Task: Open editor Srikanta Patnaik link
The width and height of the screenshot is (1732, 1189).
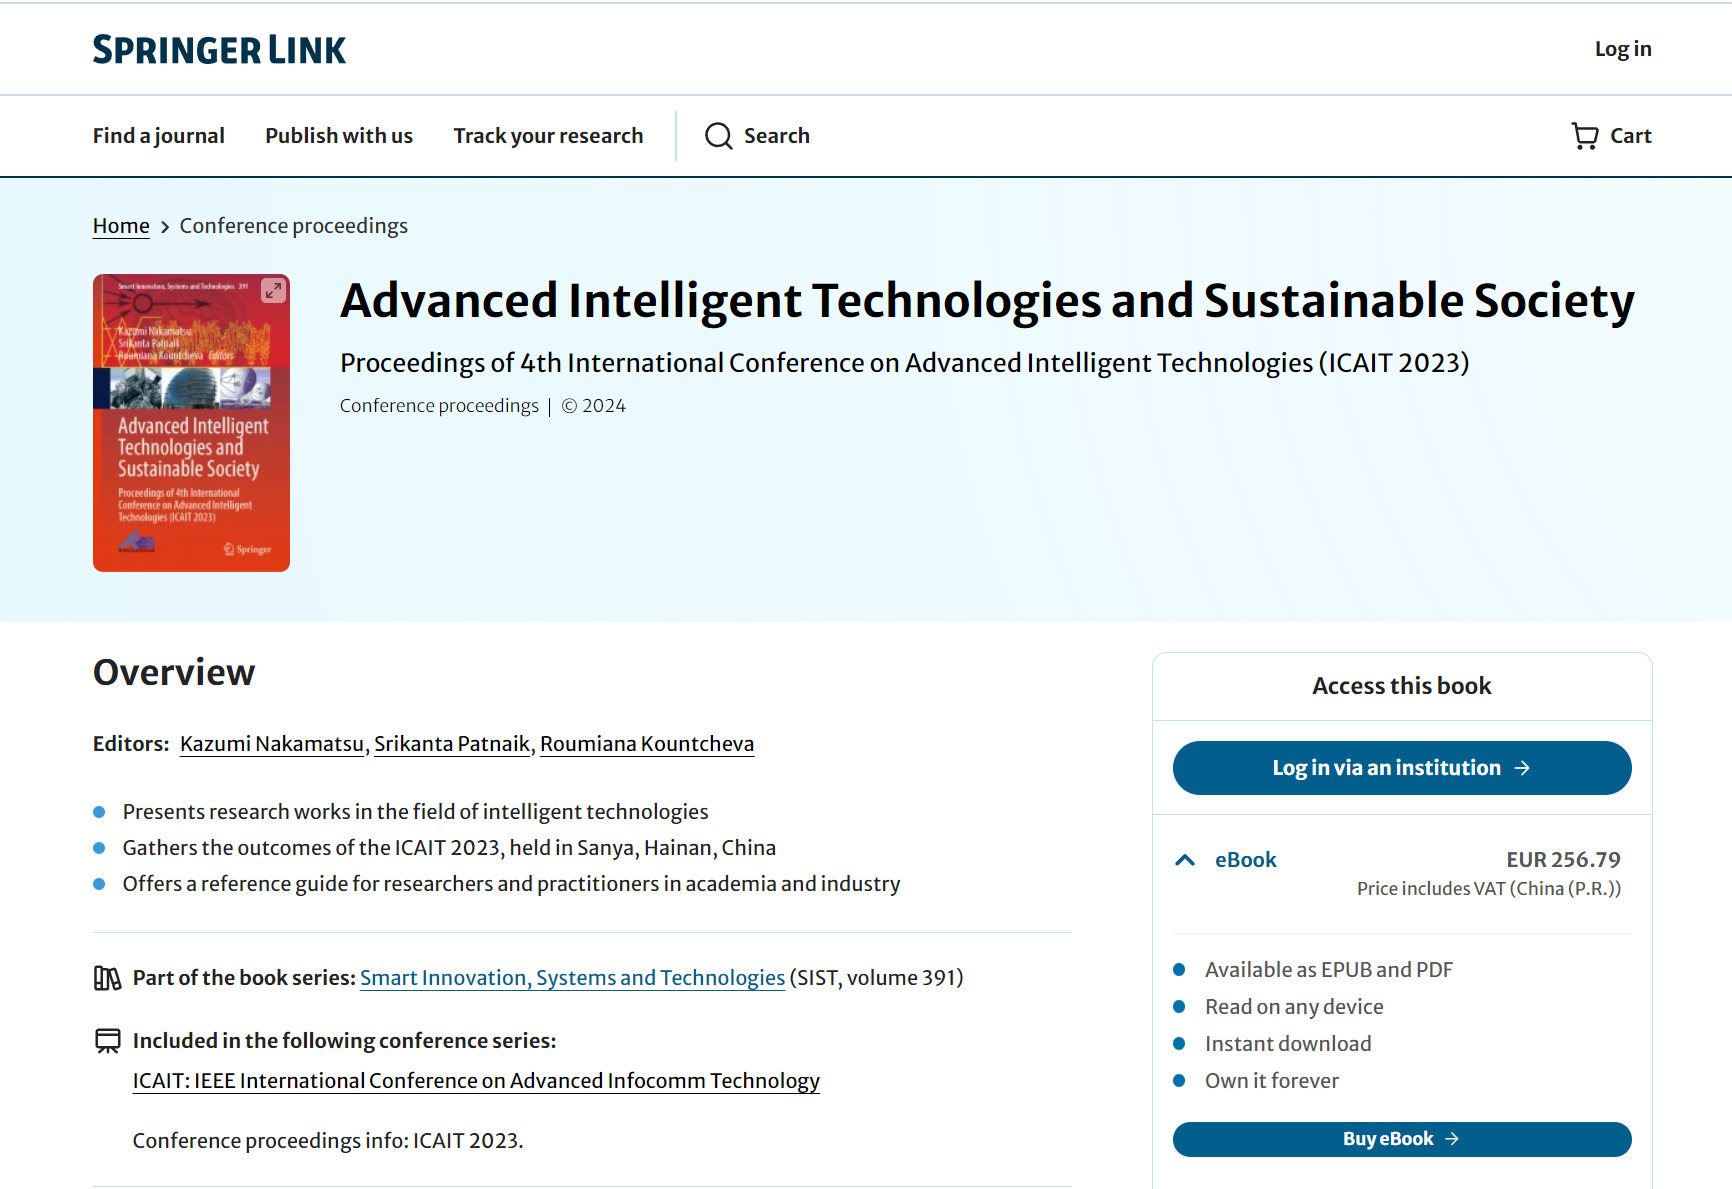Action: pyautogui.click(x=452, y=744)
